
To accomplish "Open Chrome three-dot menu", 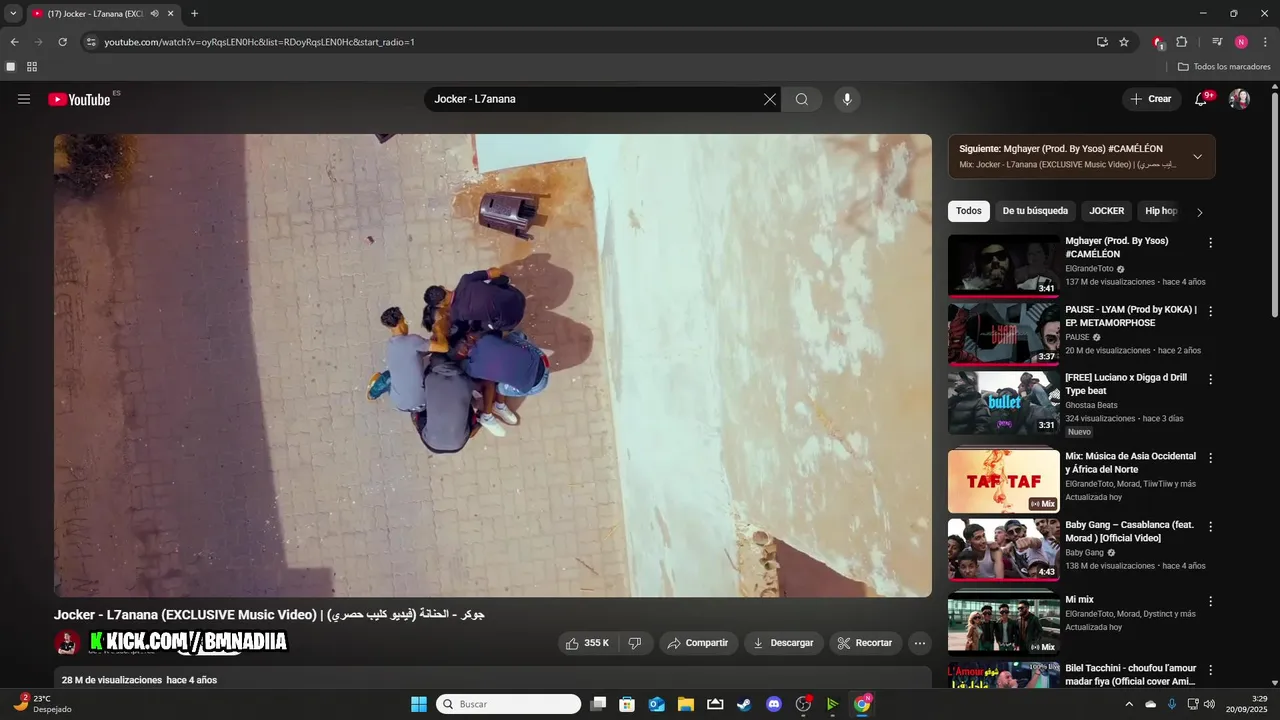I will coord(1265,42).
